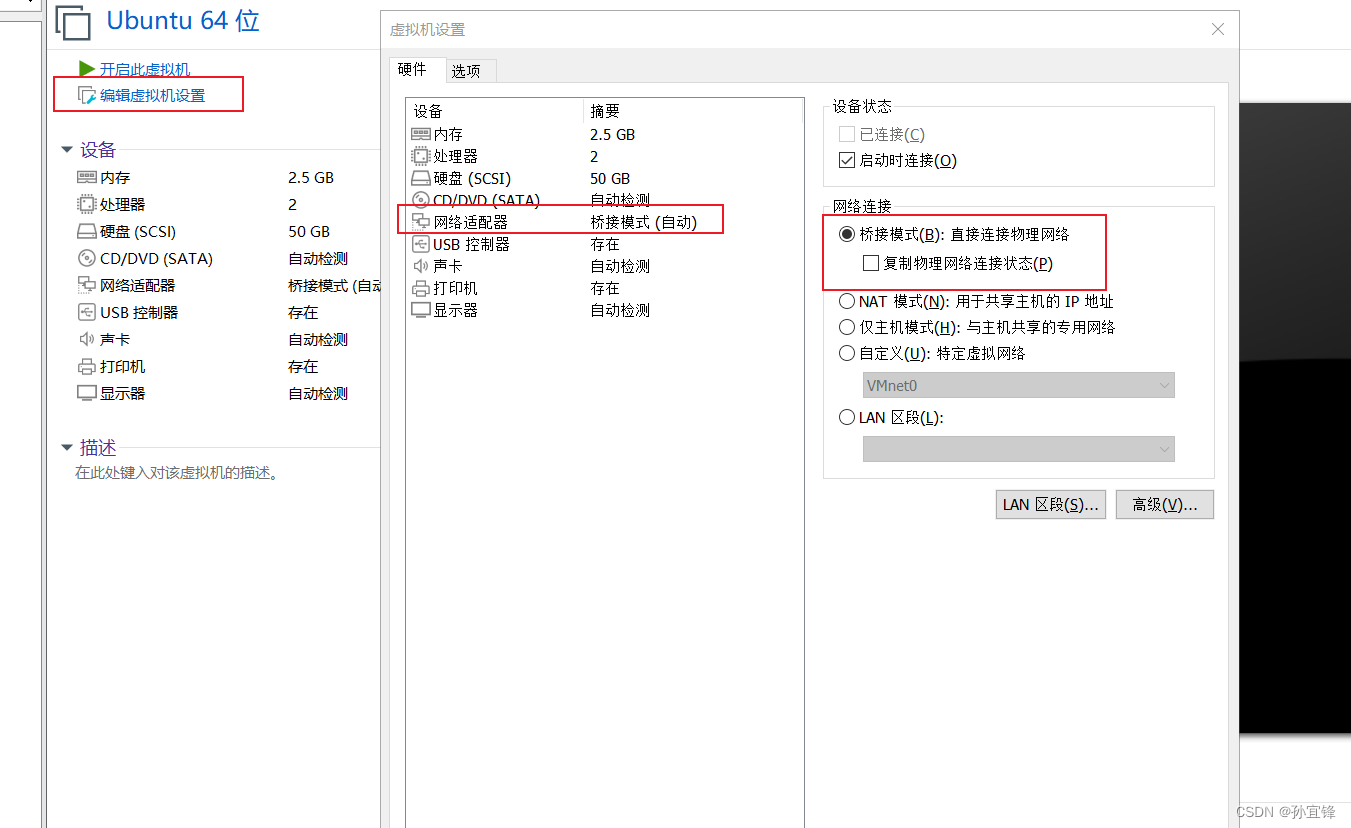This screenshot has height=828, width=1351.
Task: Click the Ubuntu 64 位 VM tab icon
Action: [74, 22]
